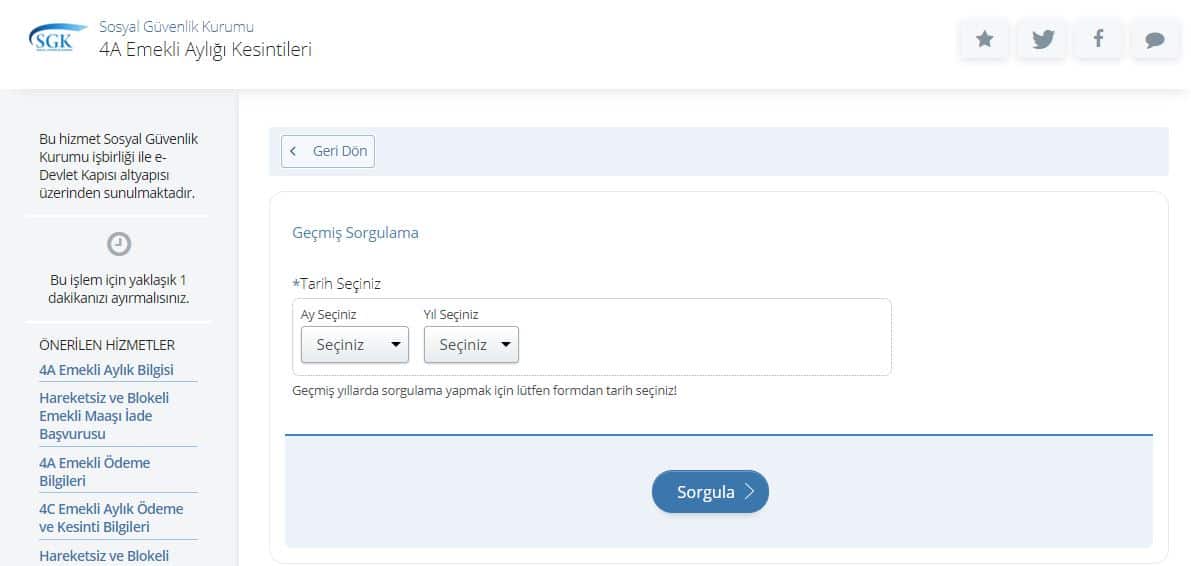Click the clock icon in sidebar
The height and width of the screenshot is (566, 1191).
pyautogui.click(x=119, y=243)
